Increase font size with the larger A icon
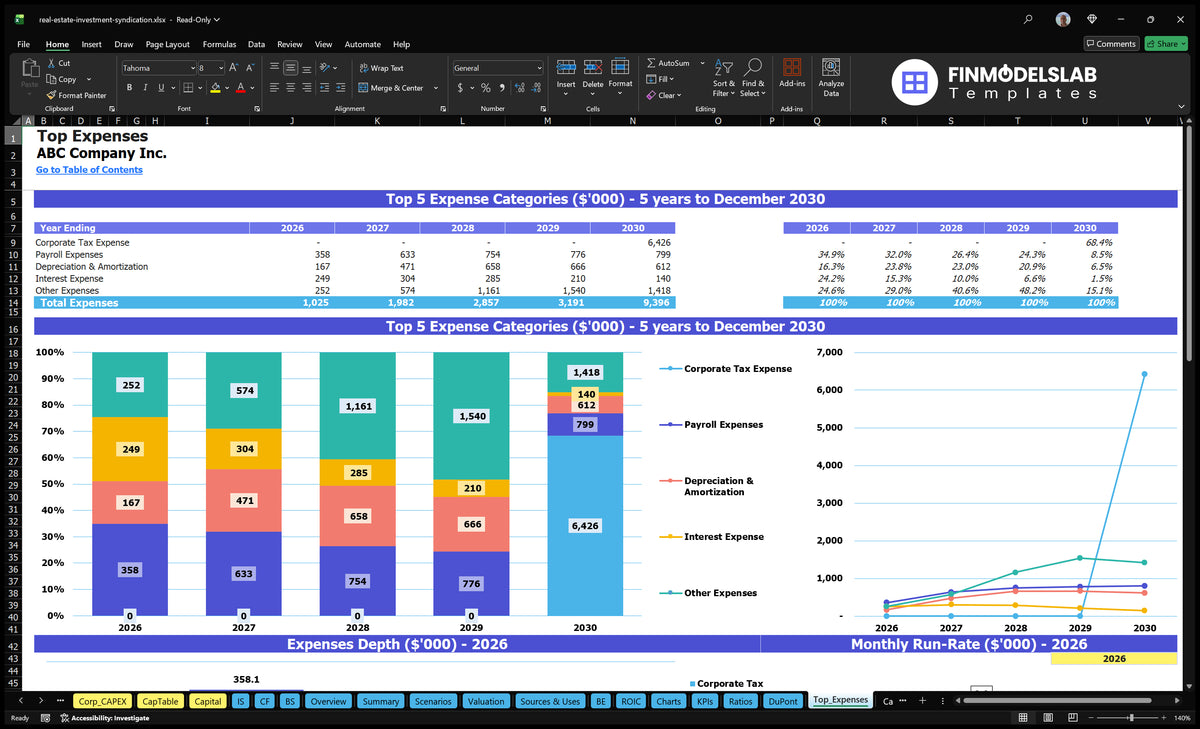Image resolution: width=1200 pixels, height=729 pixels. [x=234, y=68]
